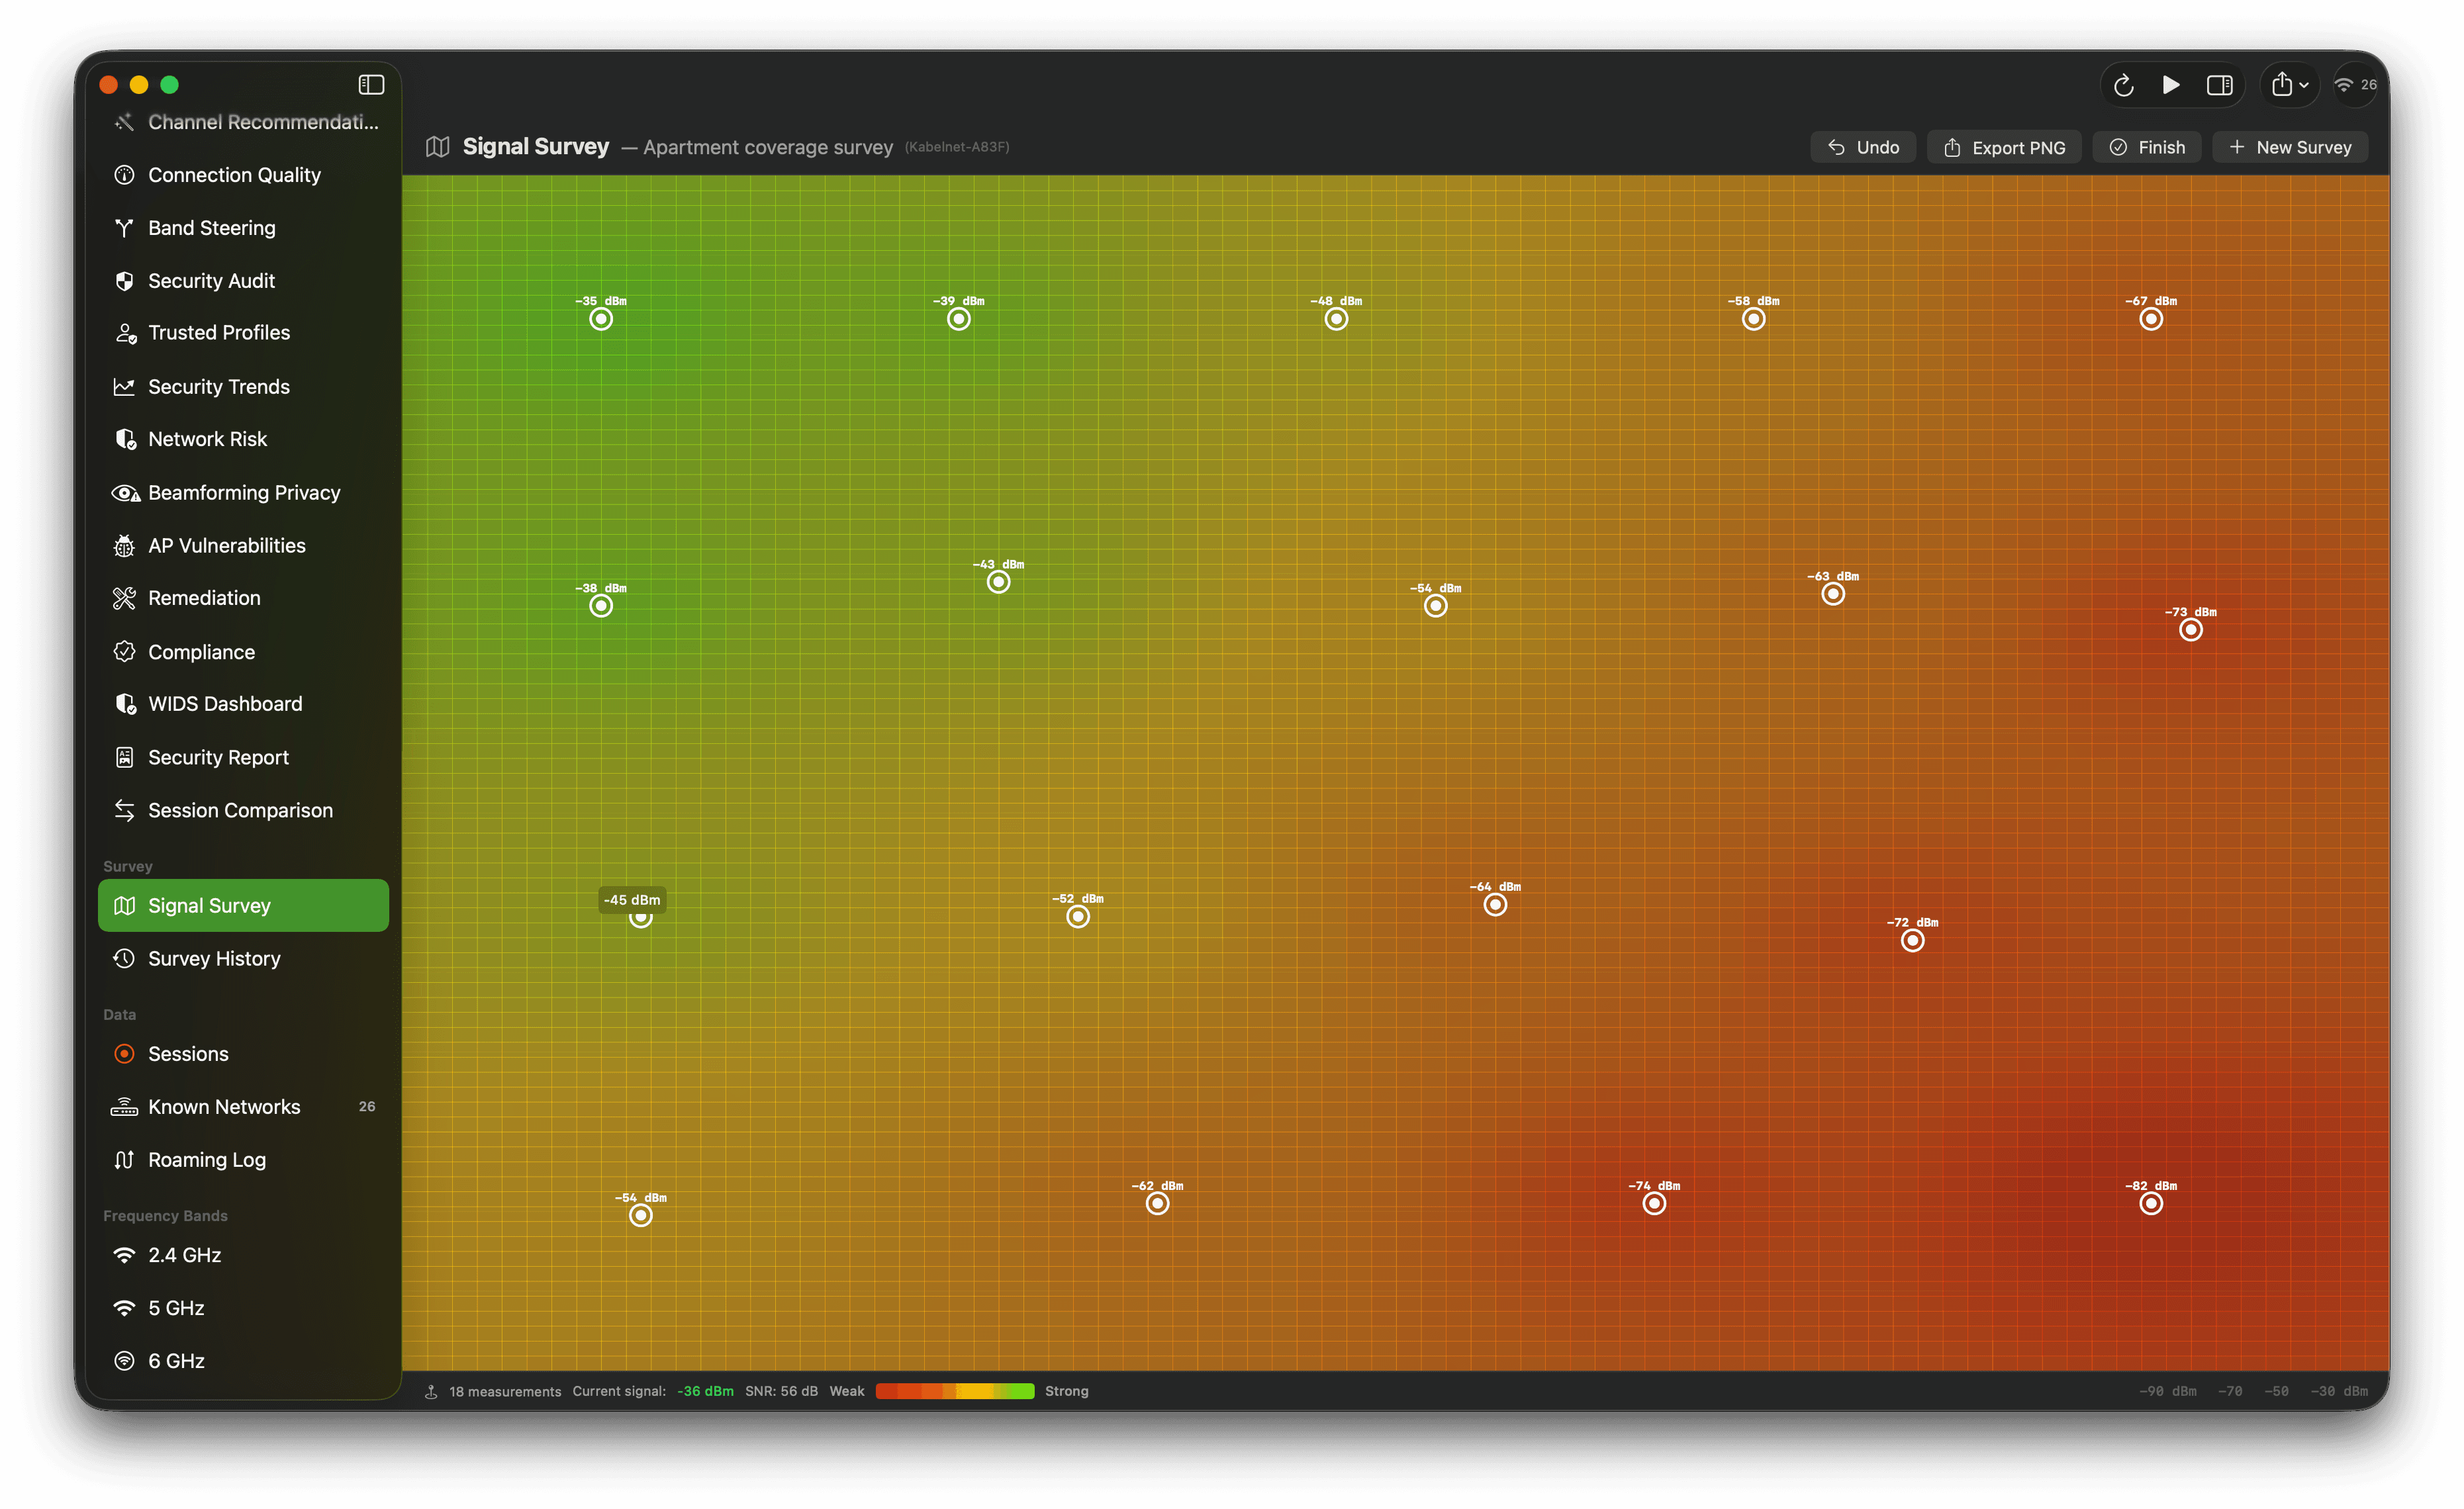Click the Security Report document icon
The height and width of the screenshot is (1509, 2464).
point(125,758)
